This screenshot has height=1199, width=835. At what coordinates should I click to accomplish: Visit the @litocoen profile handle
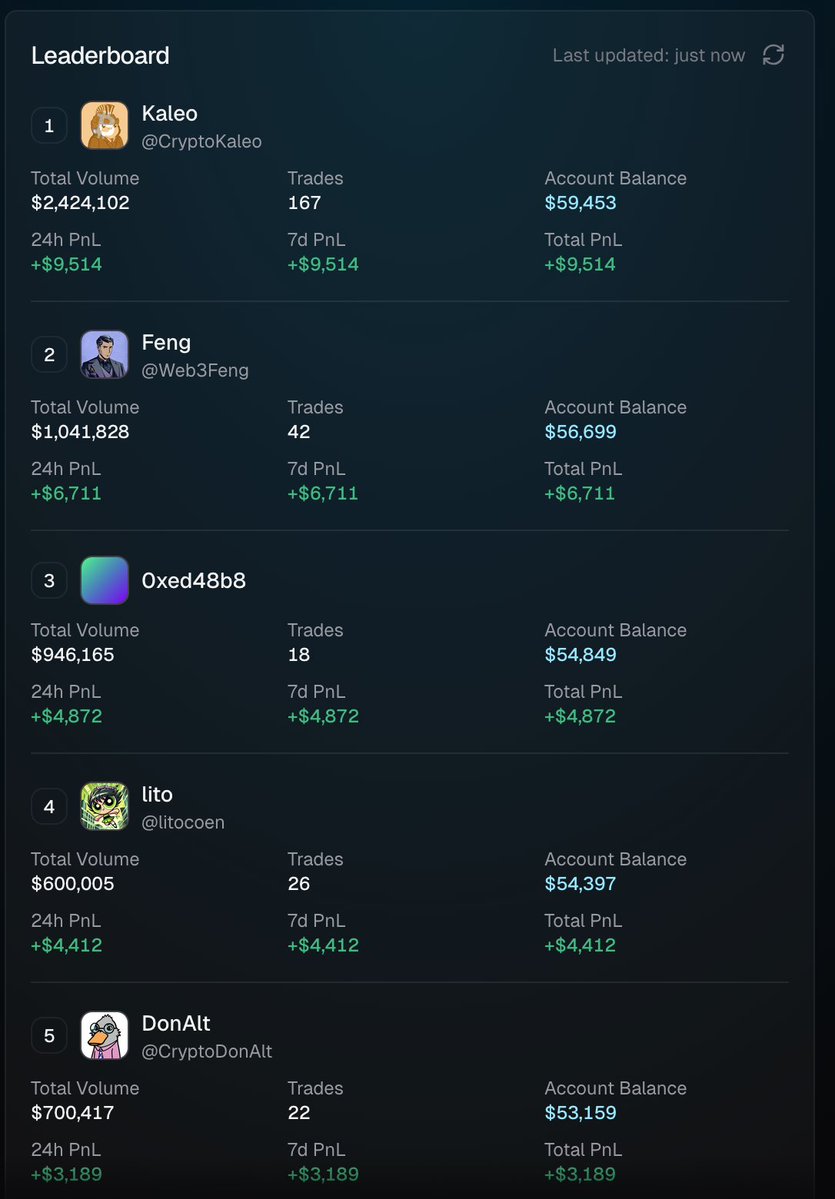(x=183, y=823)
